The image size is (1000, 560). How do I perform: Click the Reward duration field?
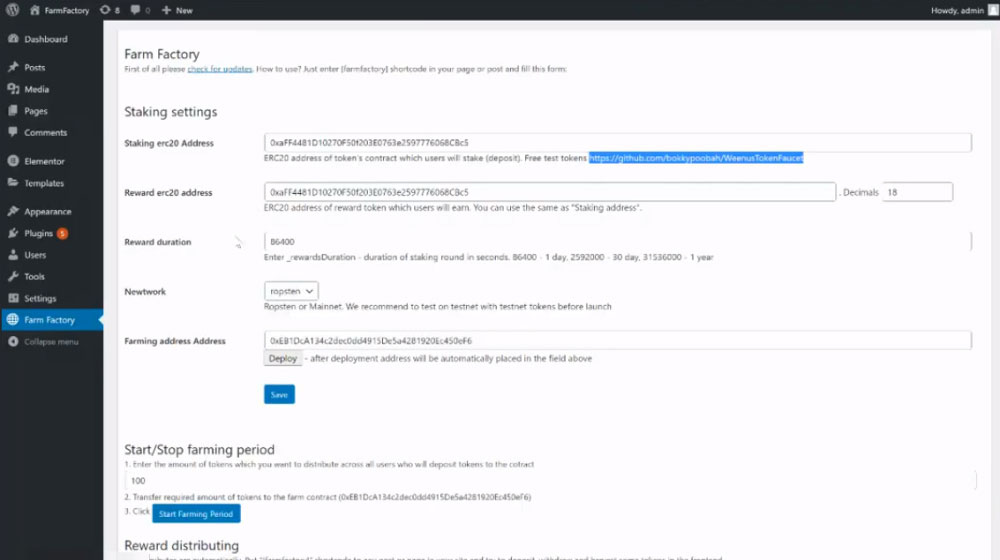pyautogui.click(x=617, y=242)
